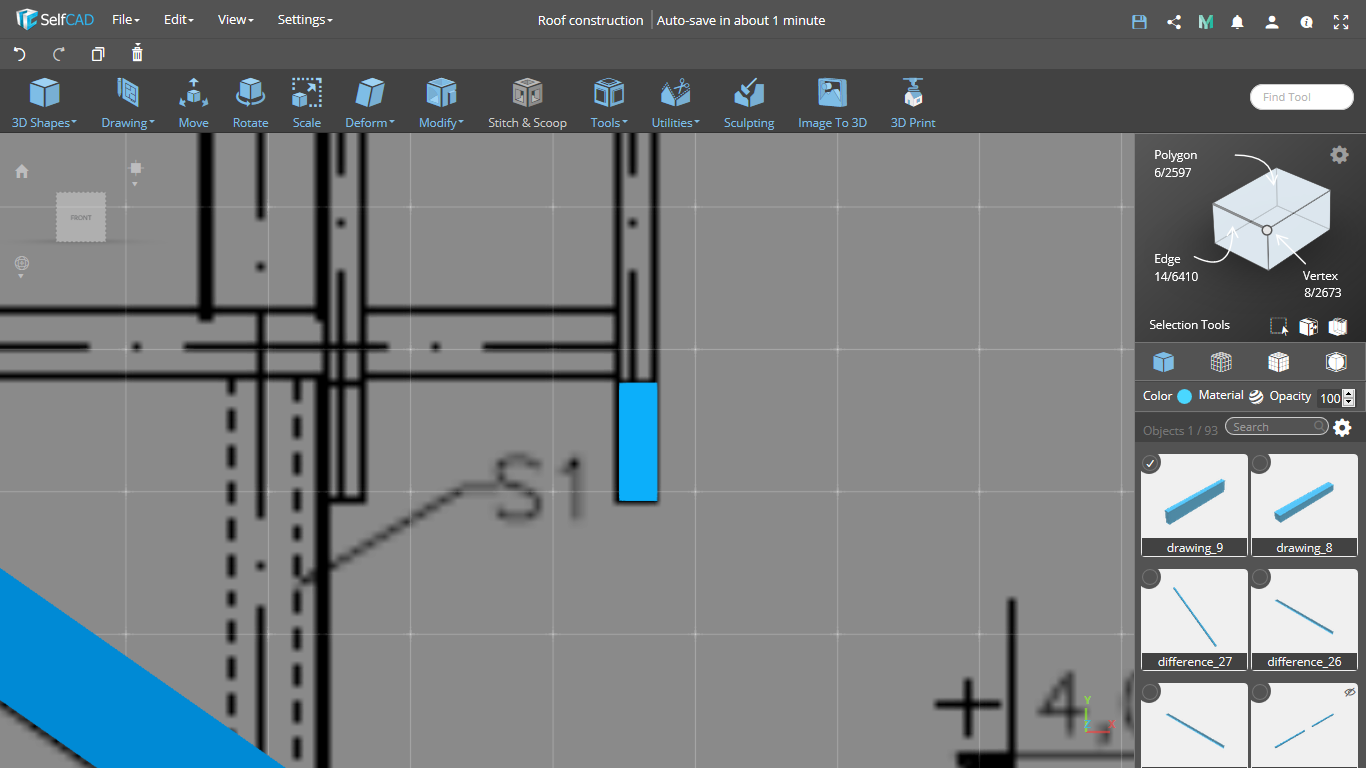Switch to solid plus wireframe mode cube
The height and width of the screenshot is (768, 1366).
1278,362
